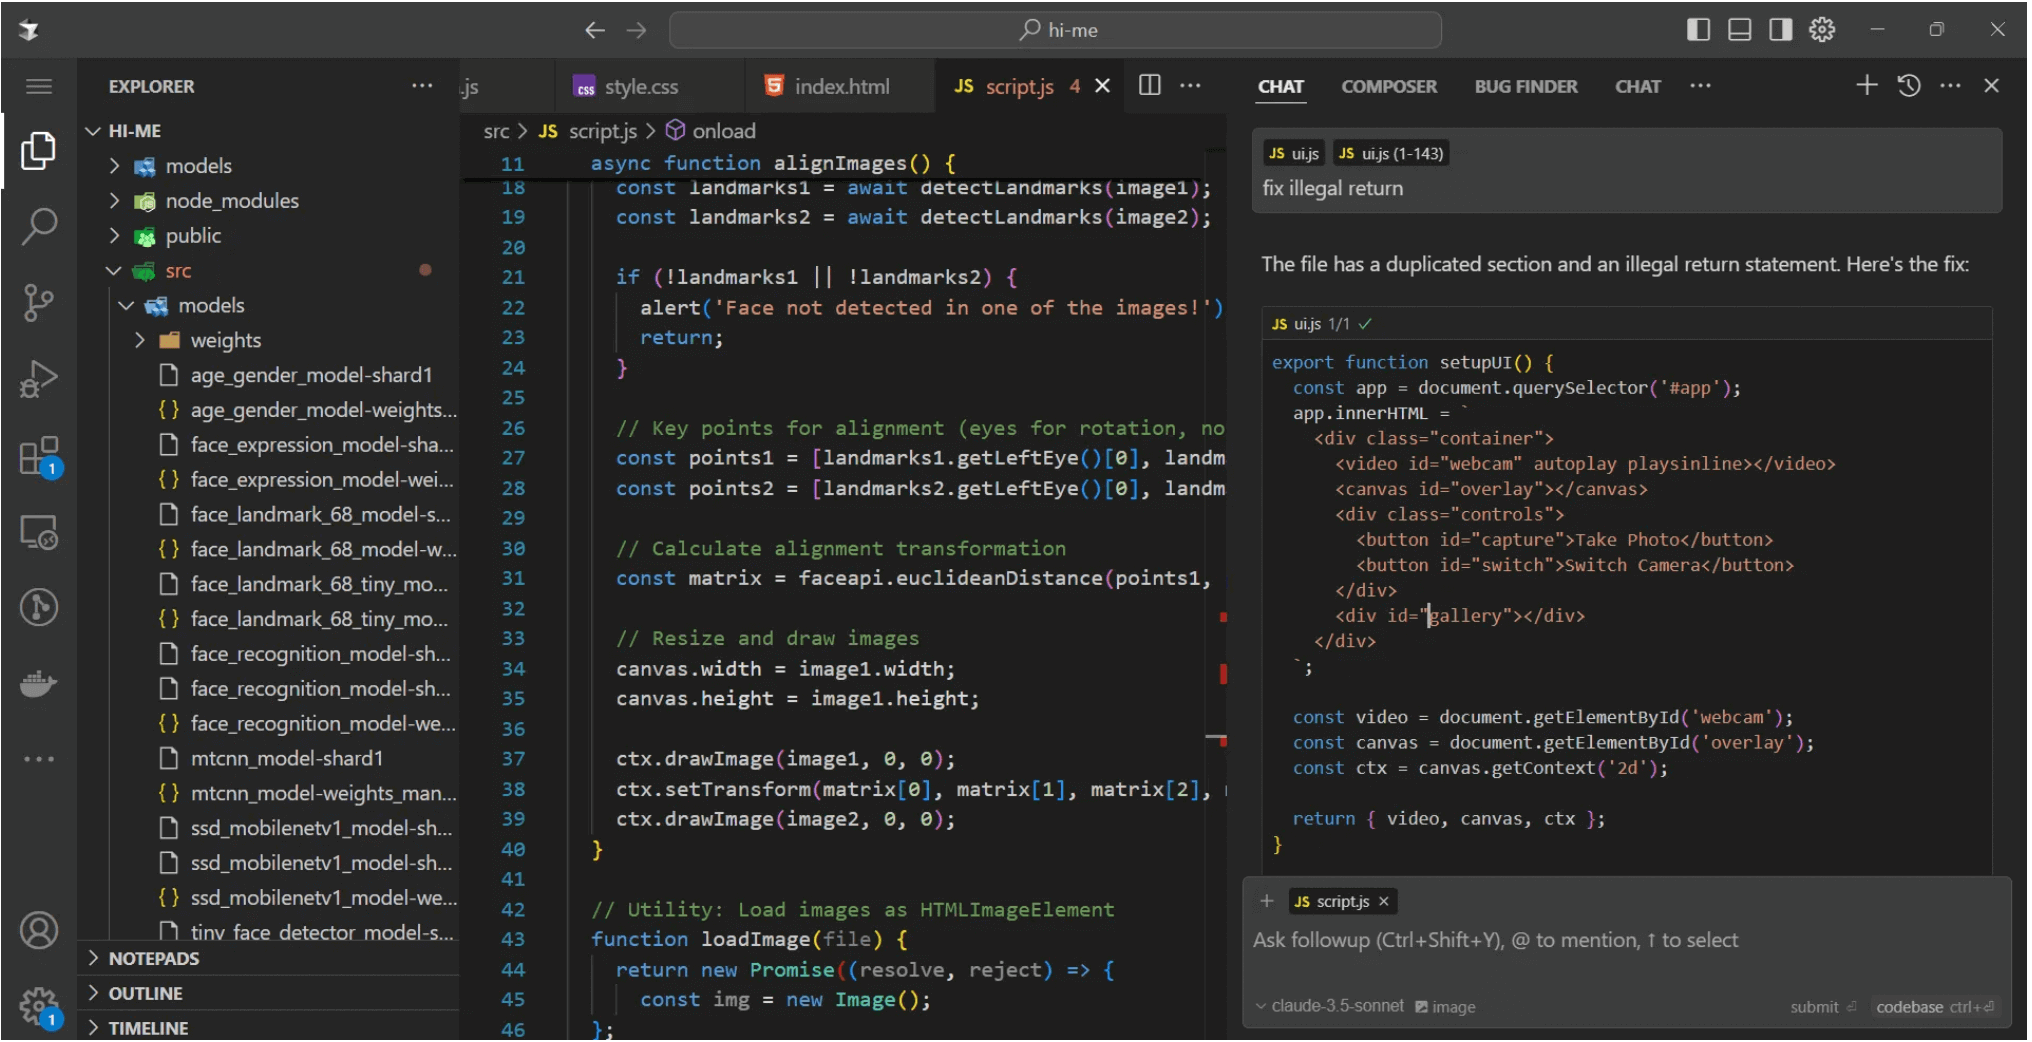Image resolution: width=2032 pixels, height=1042 pixels.
Task: Click the ui.js code block header
Action: point(1626,324)
